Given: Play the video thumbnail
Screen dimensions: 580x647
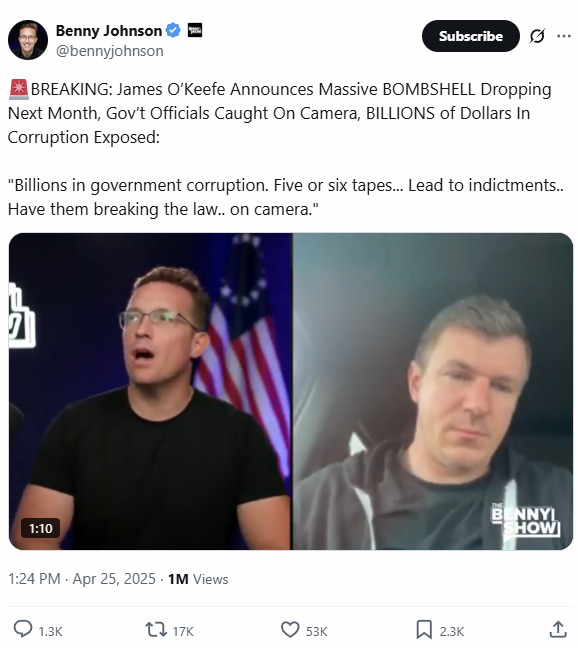Looking at the screenshot, I should pos(291,391).
